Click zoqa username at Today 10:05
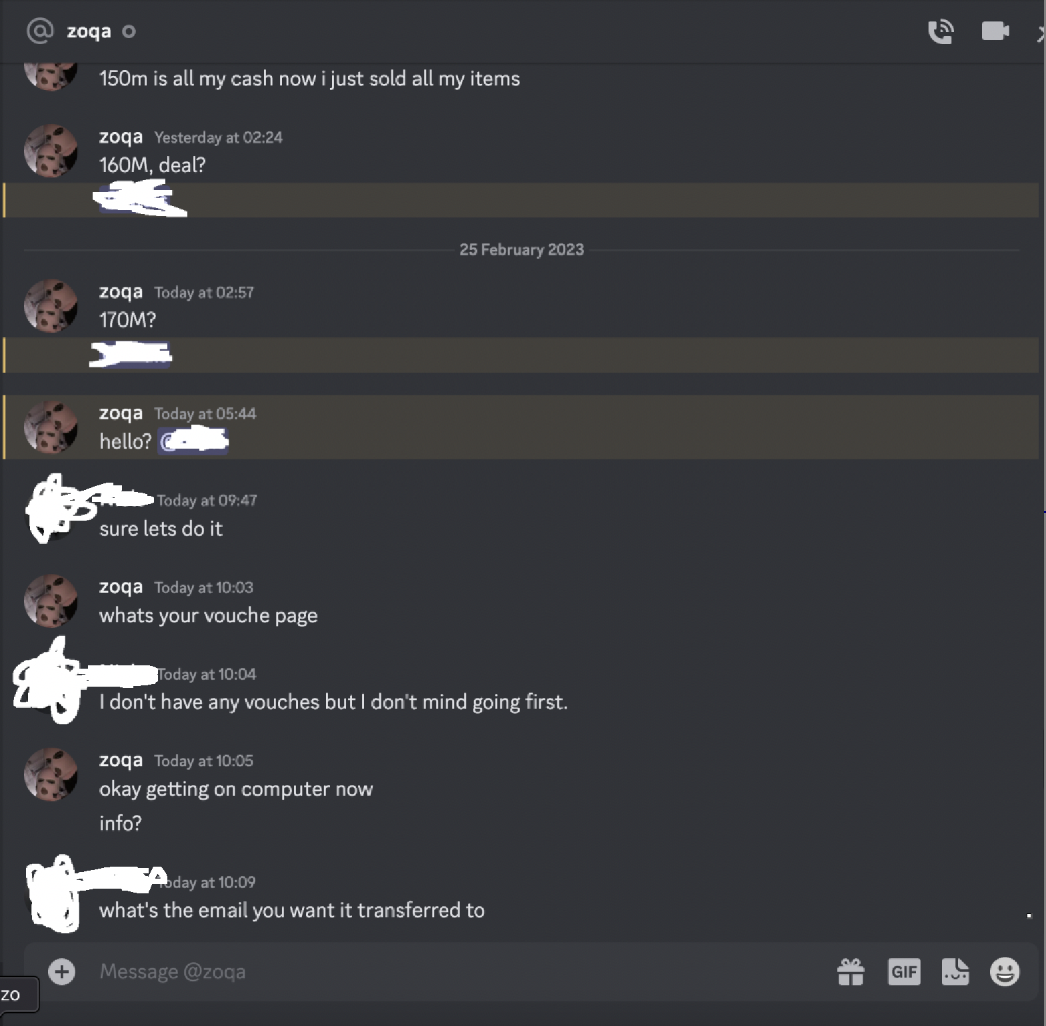This screenshot has width=1046, height=1026. [121, 760]
